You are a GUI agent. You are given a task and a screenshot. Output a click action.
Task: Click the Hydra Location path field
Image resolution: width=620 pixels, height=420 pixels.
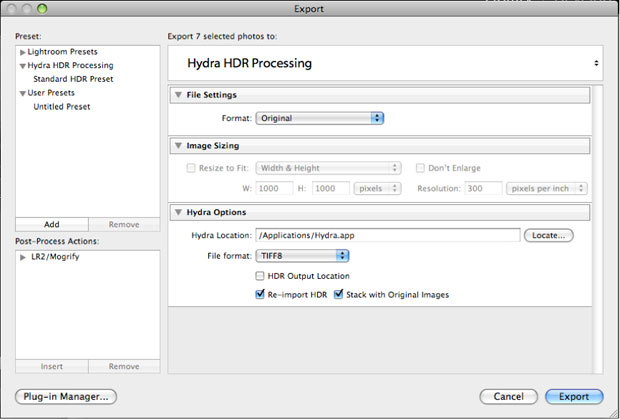click(388, 235)
